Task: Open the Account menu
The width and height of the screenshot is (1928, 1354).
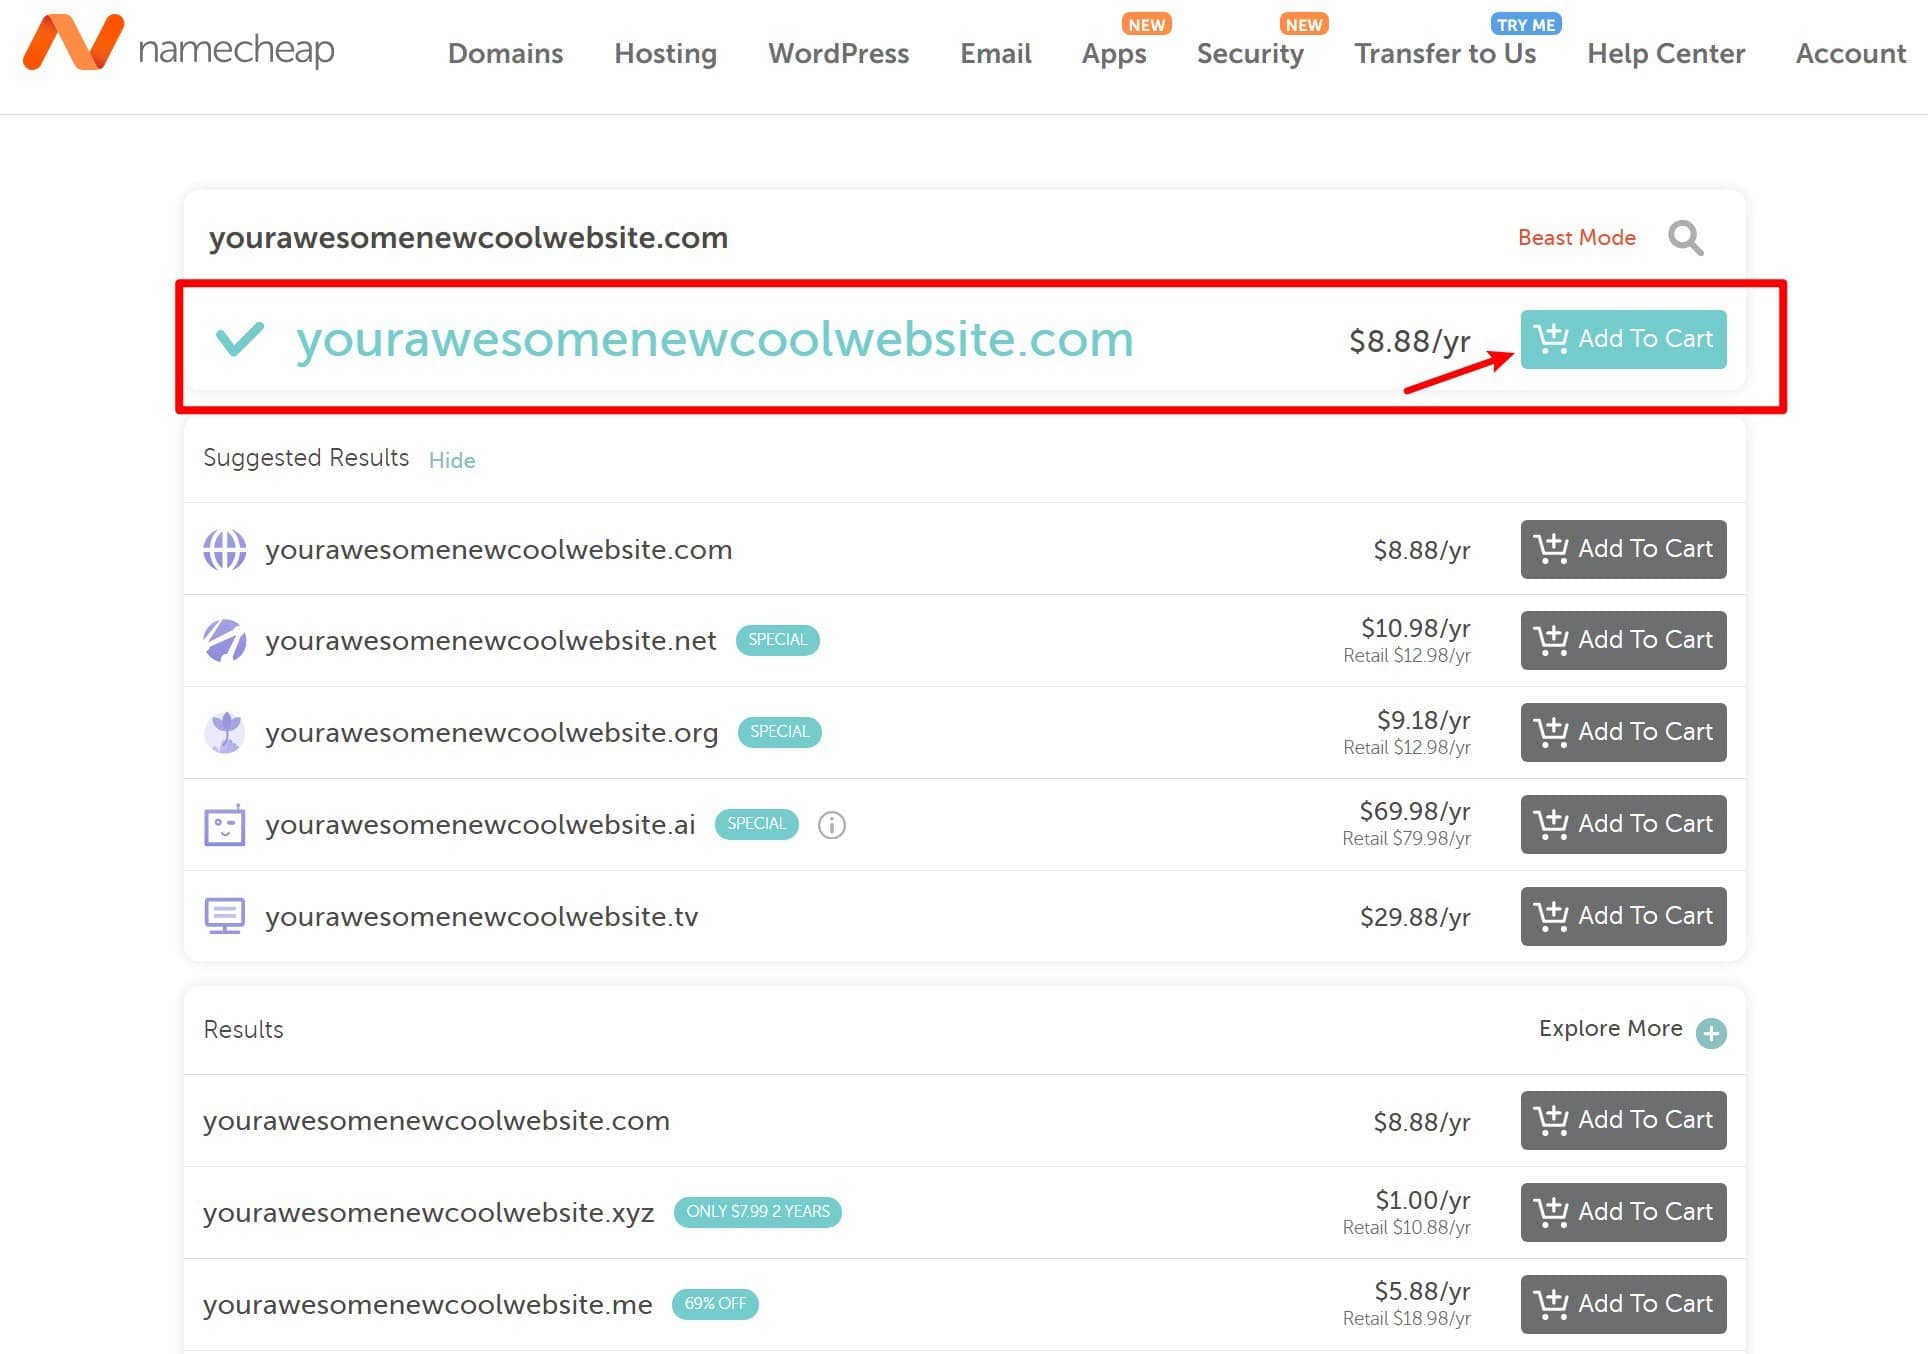Action: tap(1849, 55)
